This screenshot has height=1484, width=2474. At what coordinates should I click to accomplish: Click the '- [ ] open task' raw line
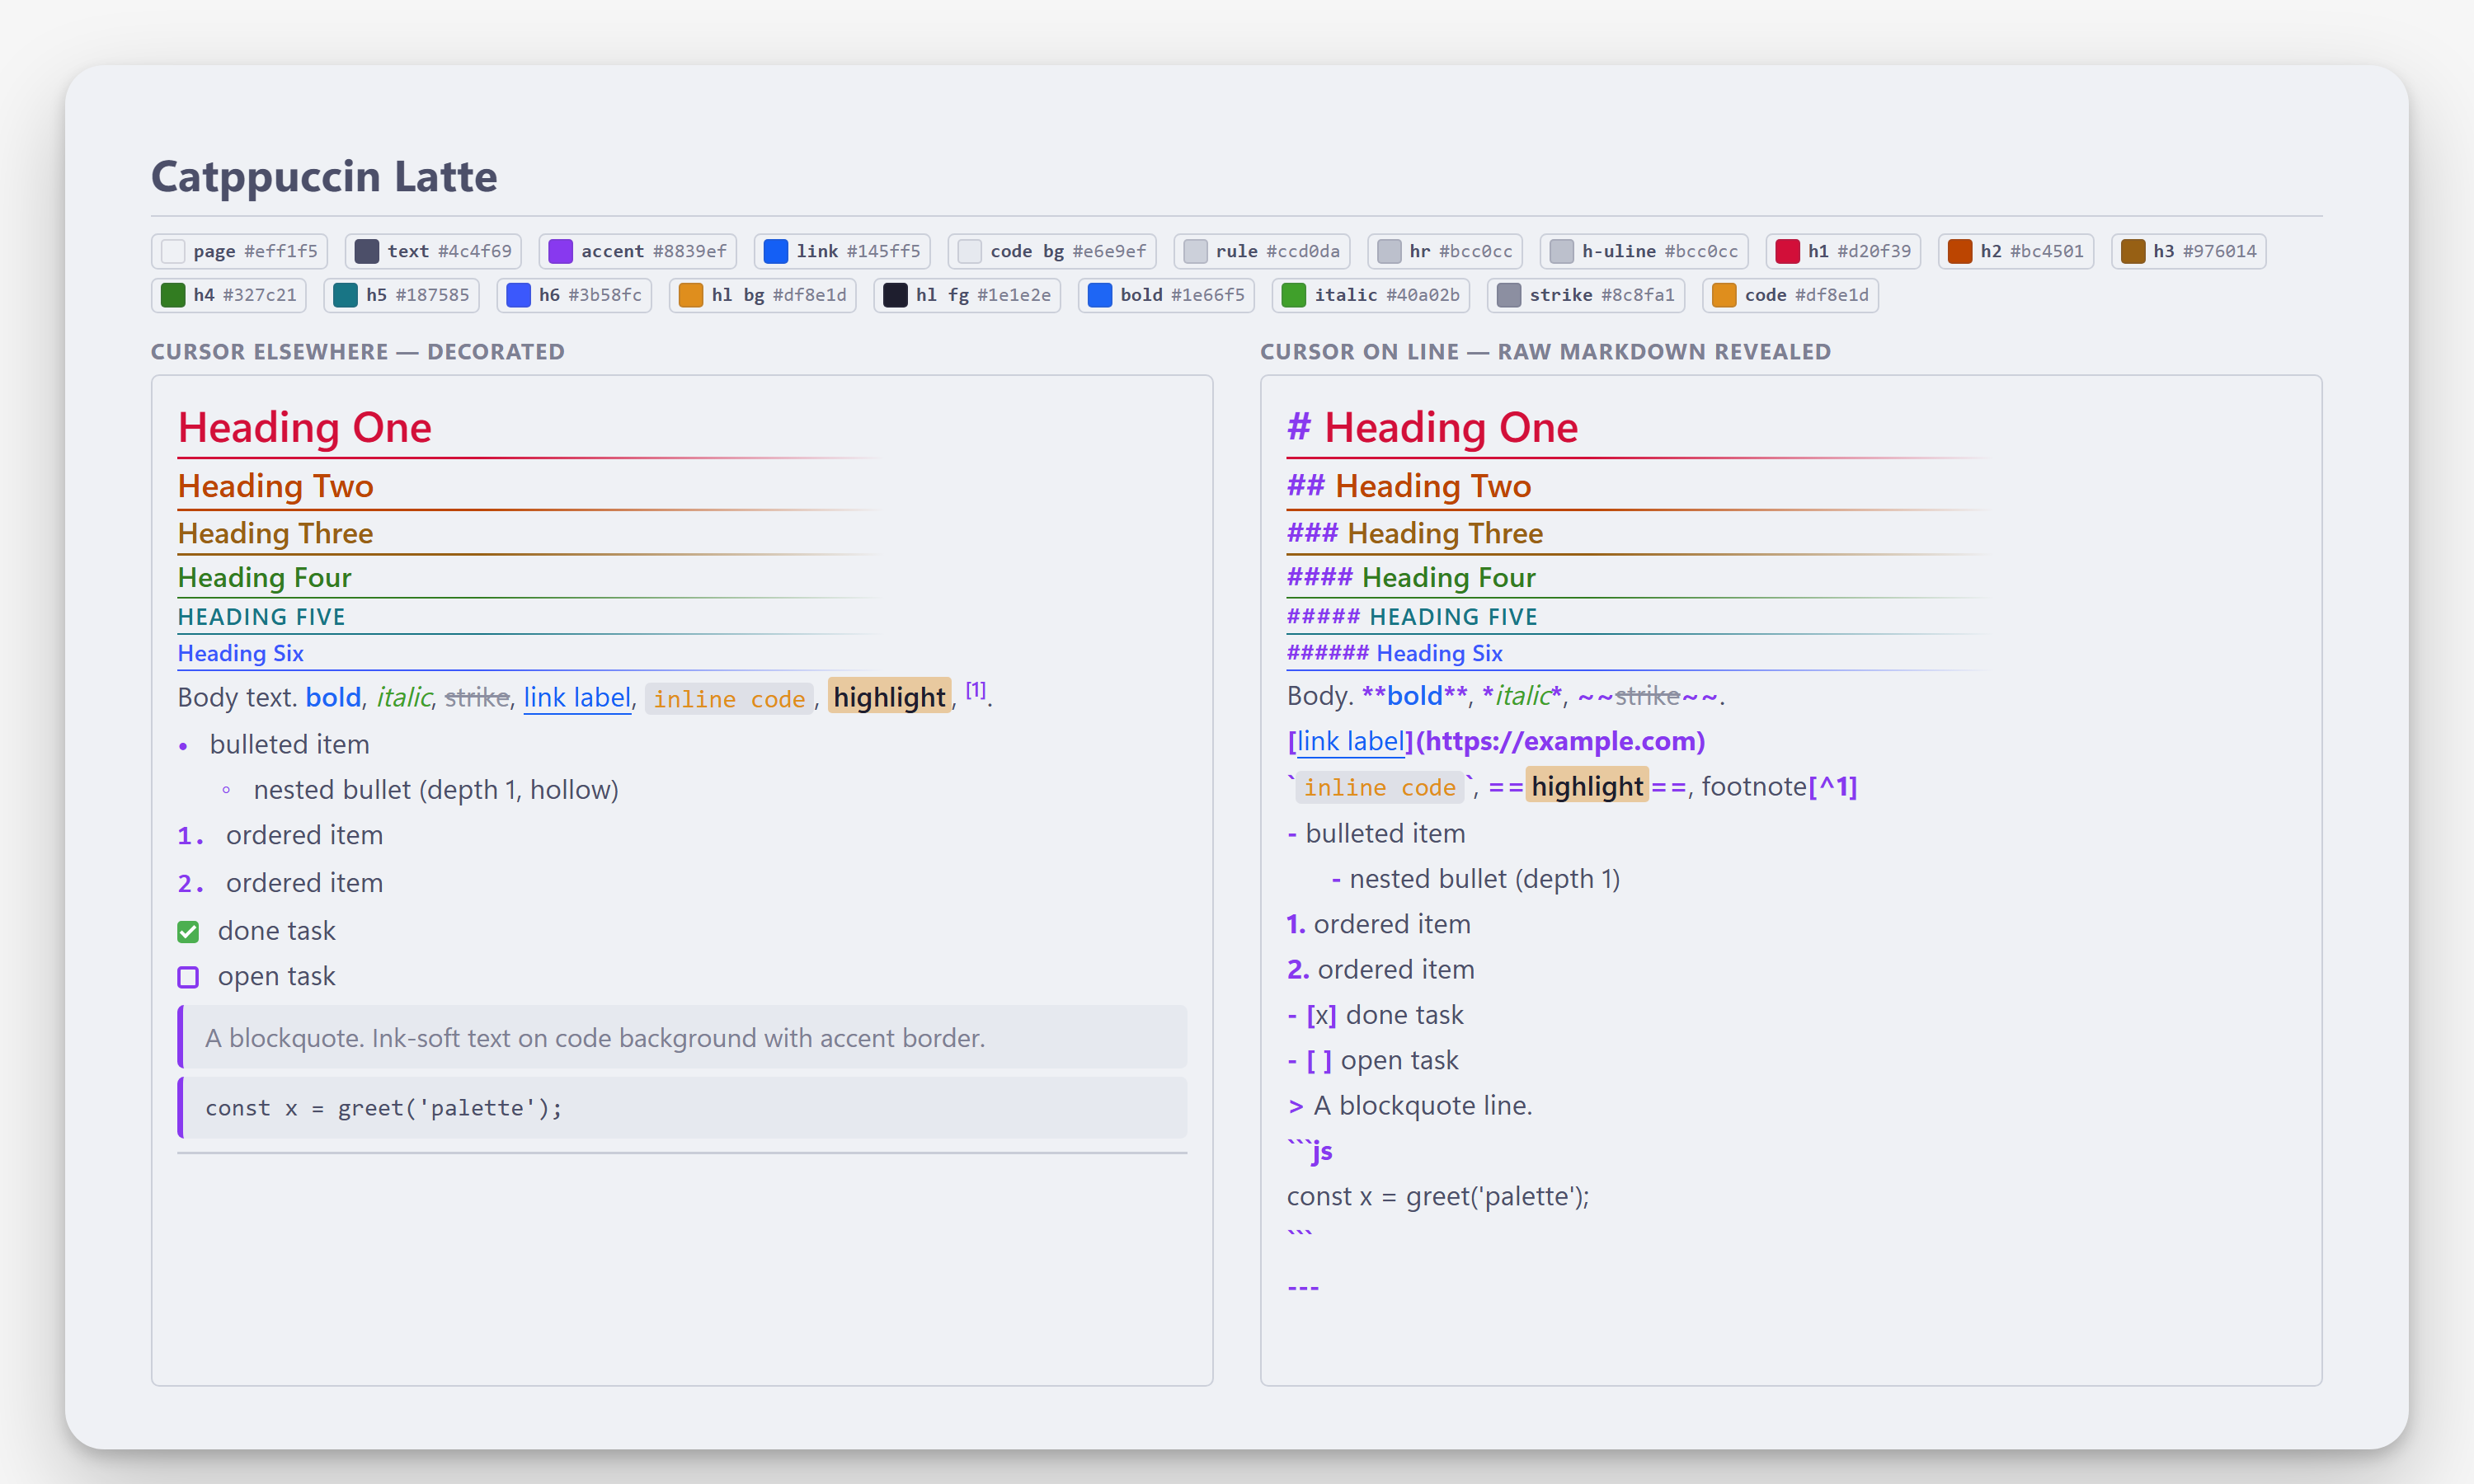(1373, 1060)
